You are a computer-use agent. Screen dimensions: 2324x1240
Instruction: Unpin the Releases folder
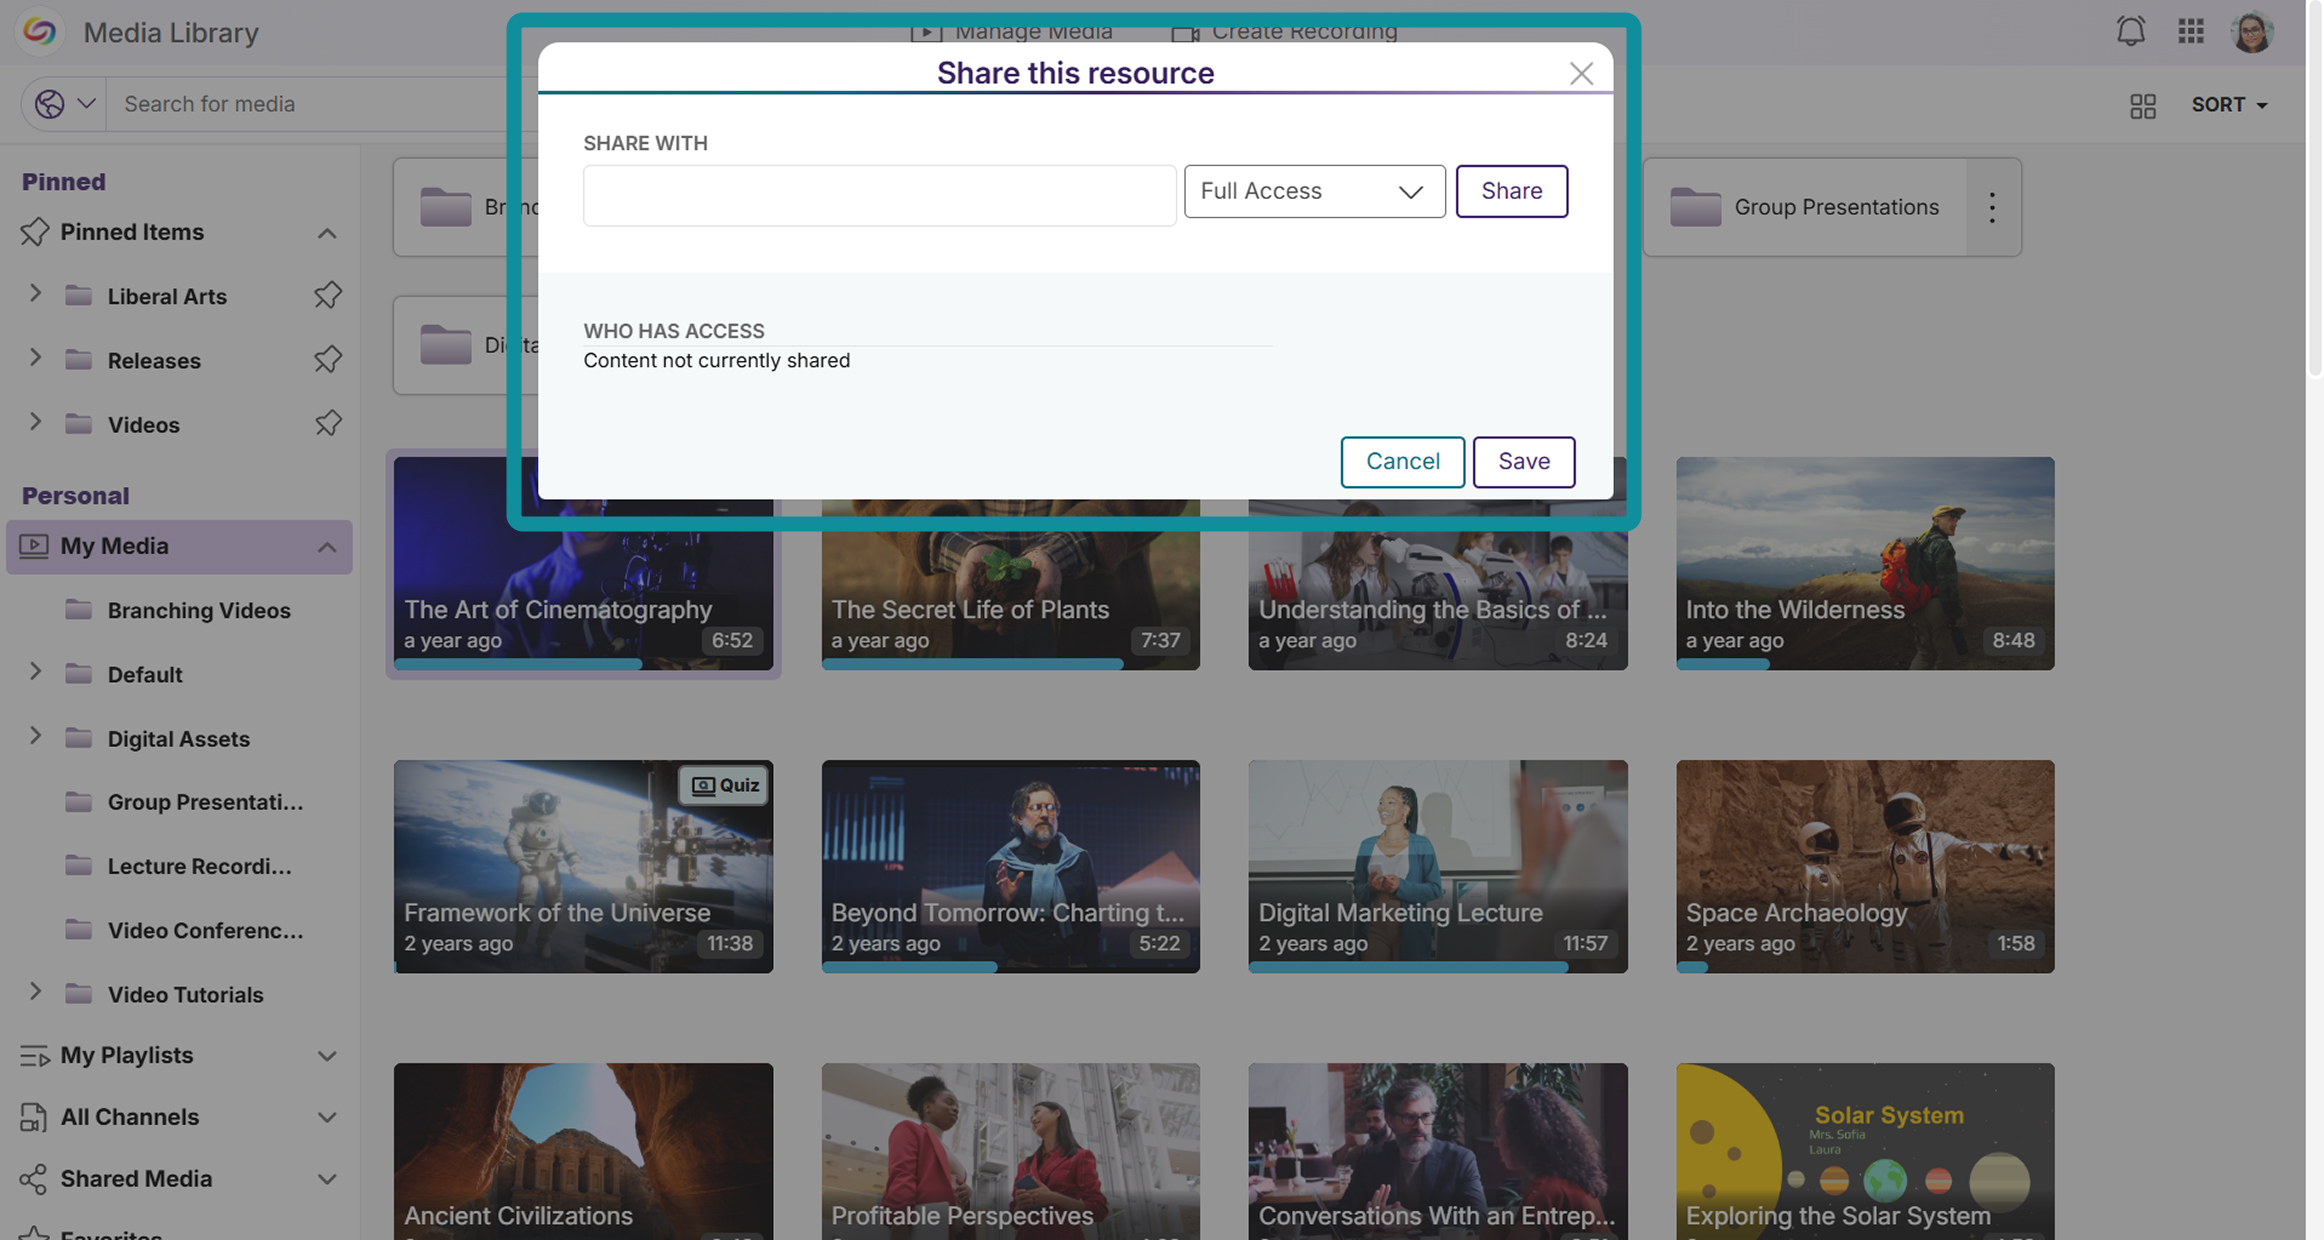pos(328,359)
